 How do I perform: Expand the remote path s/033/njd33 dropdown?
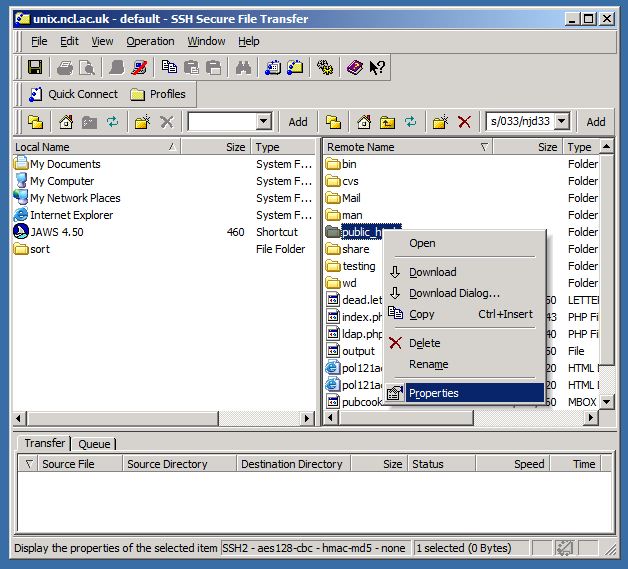(x=562, y=122)
